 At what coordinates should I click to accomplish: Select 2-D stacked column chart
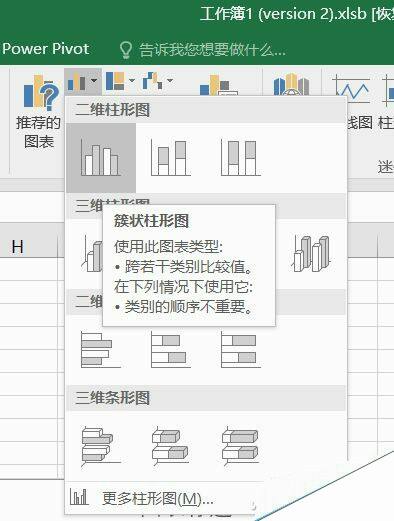tap(171, 158)
